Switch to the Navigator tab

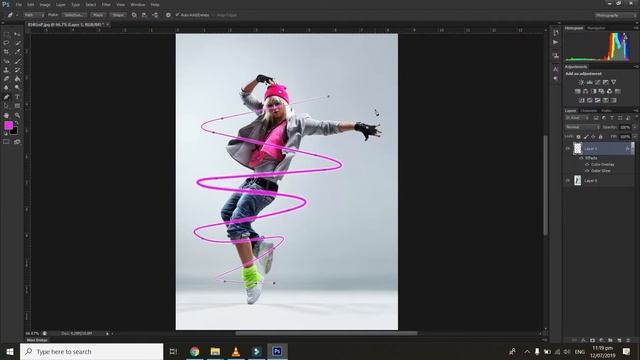[x=596, y=28]
